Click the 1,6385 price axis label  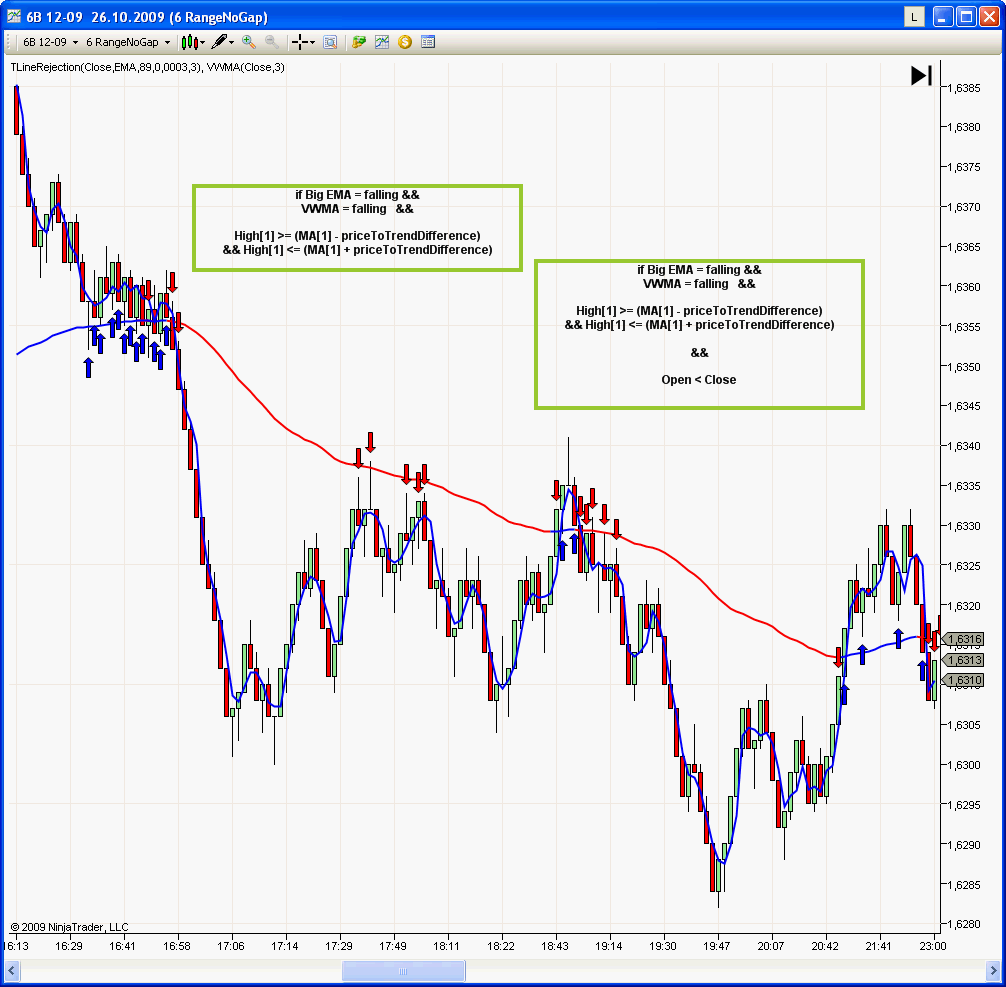click(x=964, y=88)
